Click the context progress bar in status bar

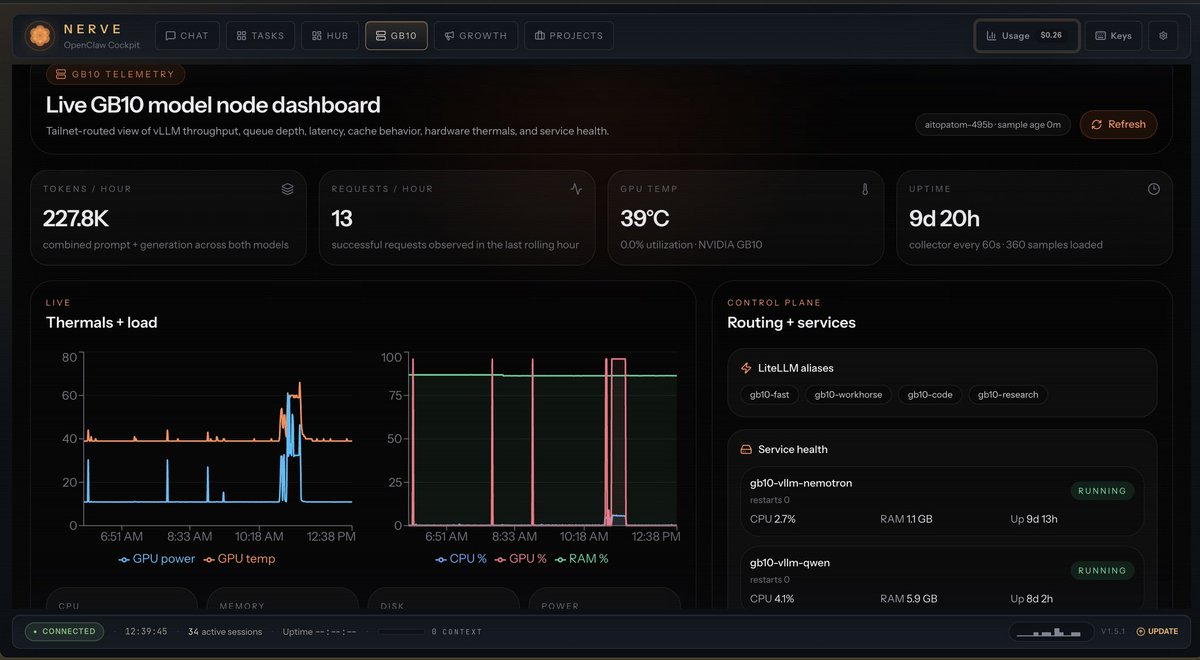click(400, 631)
